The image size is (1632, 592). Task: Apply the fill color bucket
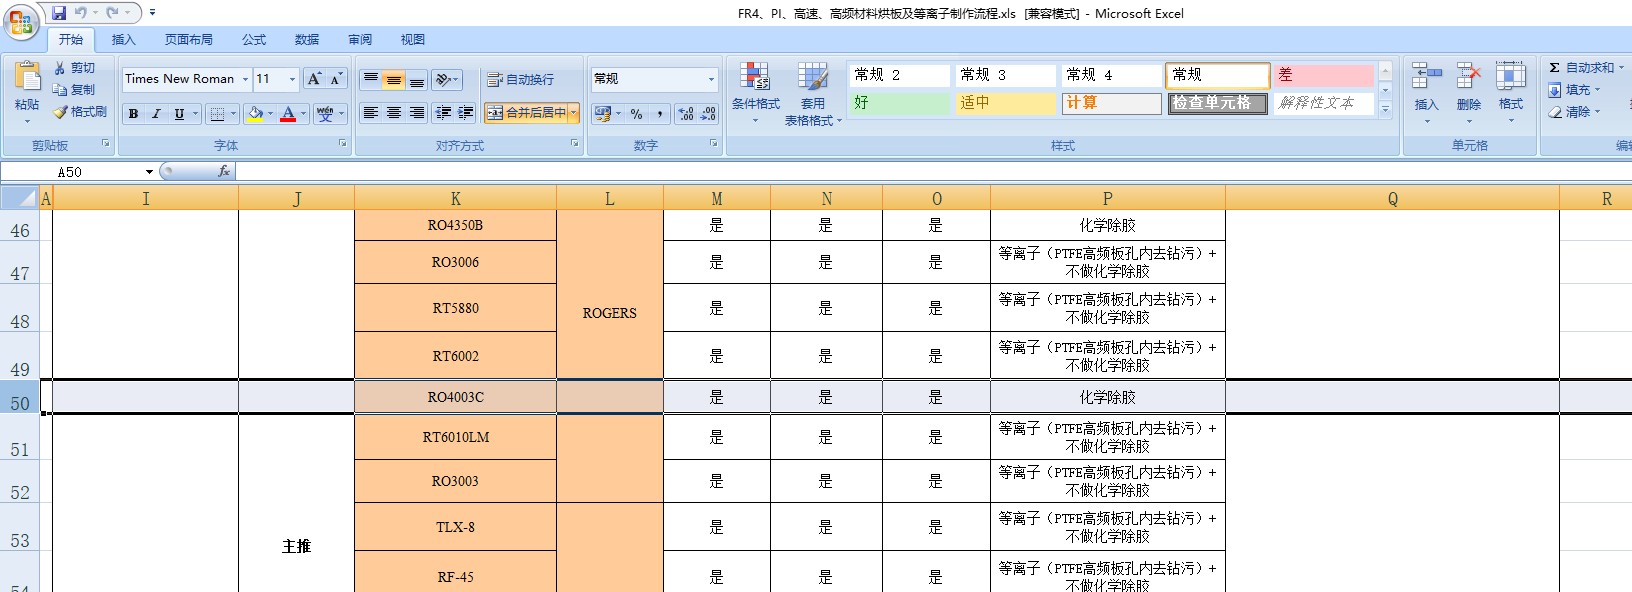[x=255, y=114]
